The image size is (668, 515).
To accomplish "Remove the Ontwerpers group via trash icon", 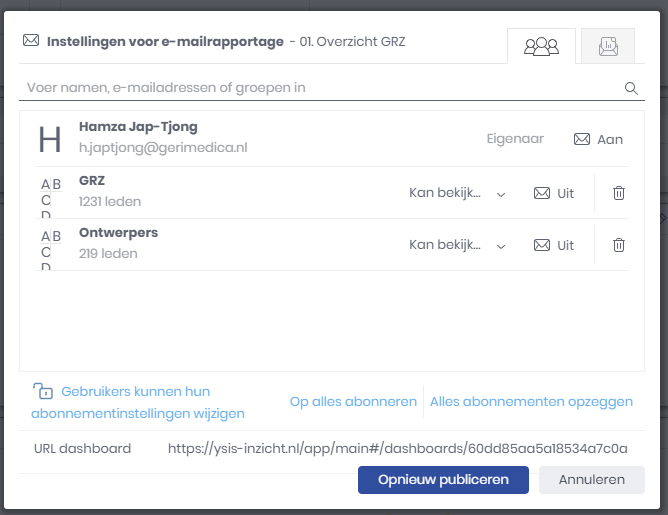I will [x=619, y=245].
